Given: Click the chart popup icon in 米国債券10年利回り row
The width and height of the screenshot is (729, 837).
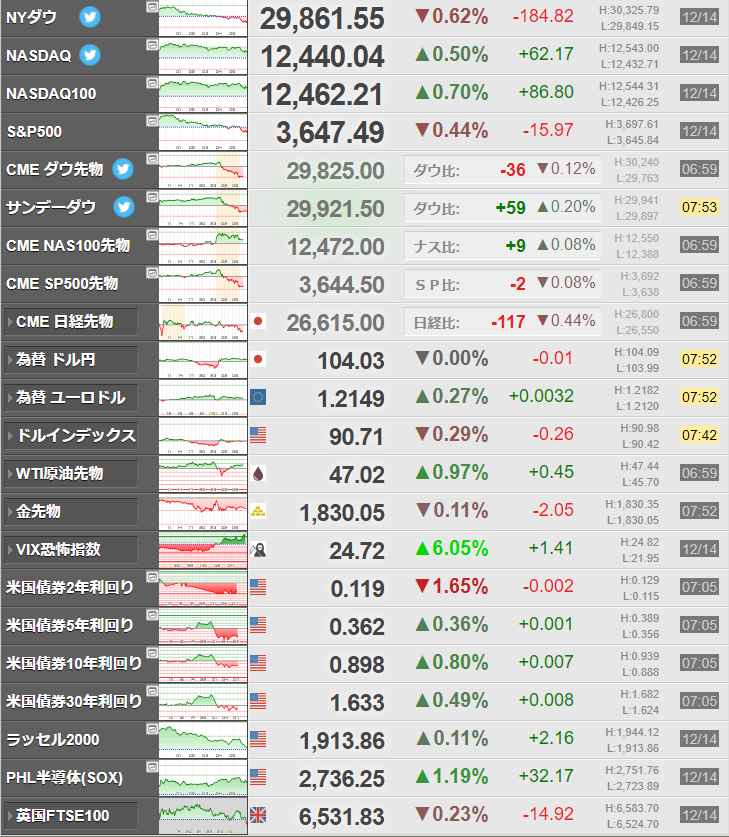Looking at the screenshot, I should (152, 653).
